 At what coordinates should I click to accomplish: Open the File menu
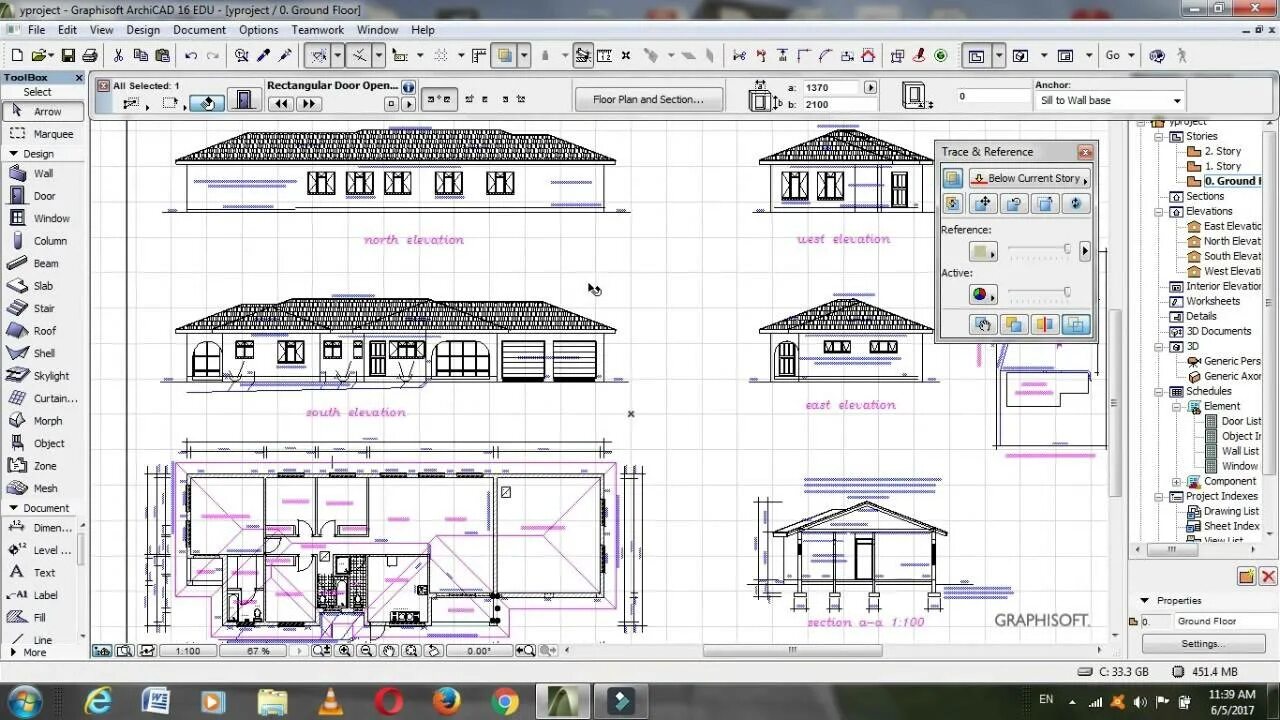36,30
